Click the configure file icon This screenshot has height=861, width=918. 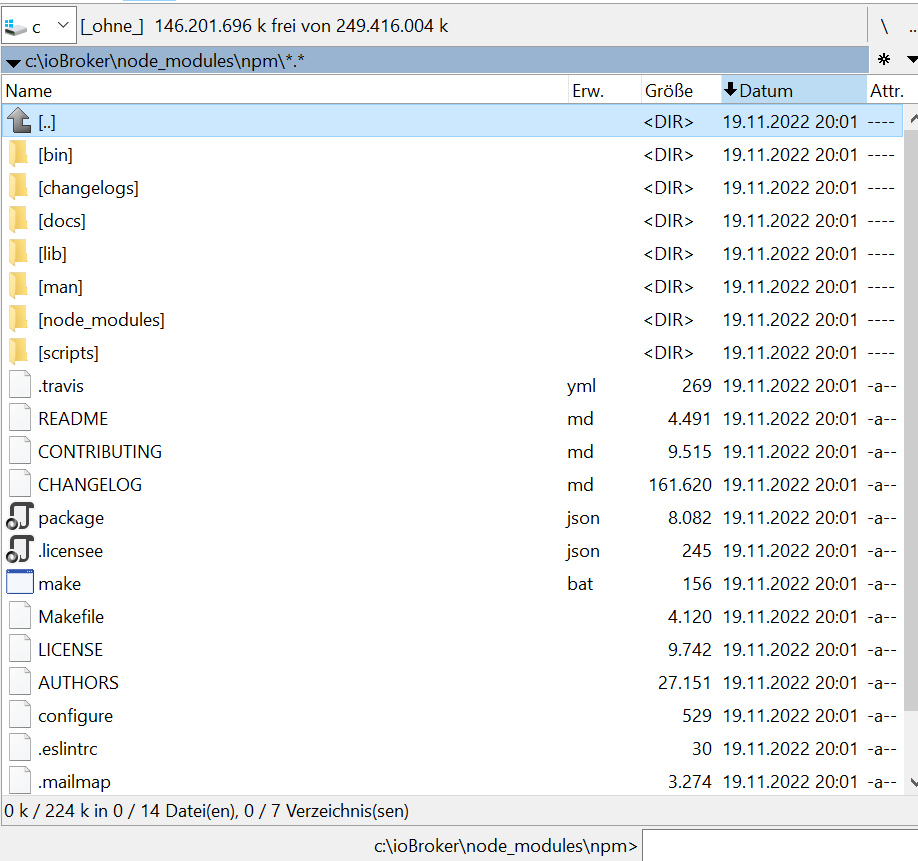pos(20,715)
